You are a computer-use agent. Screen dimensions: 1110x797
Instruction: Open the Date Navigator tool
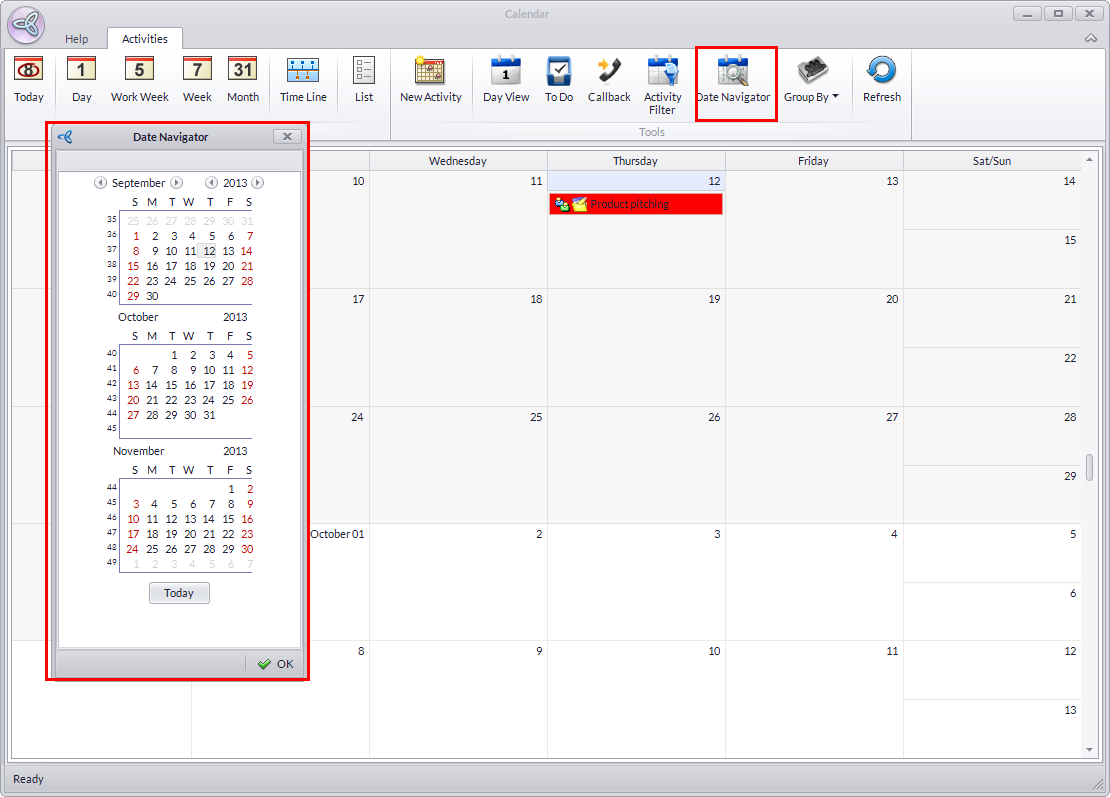pyautogui.click(x=733, y=79)
